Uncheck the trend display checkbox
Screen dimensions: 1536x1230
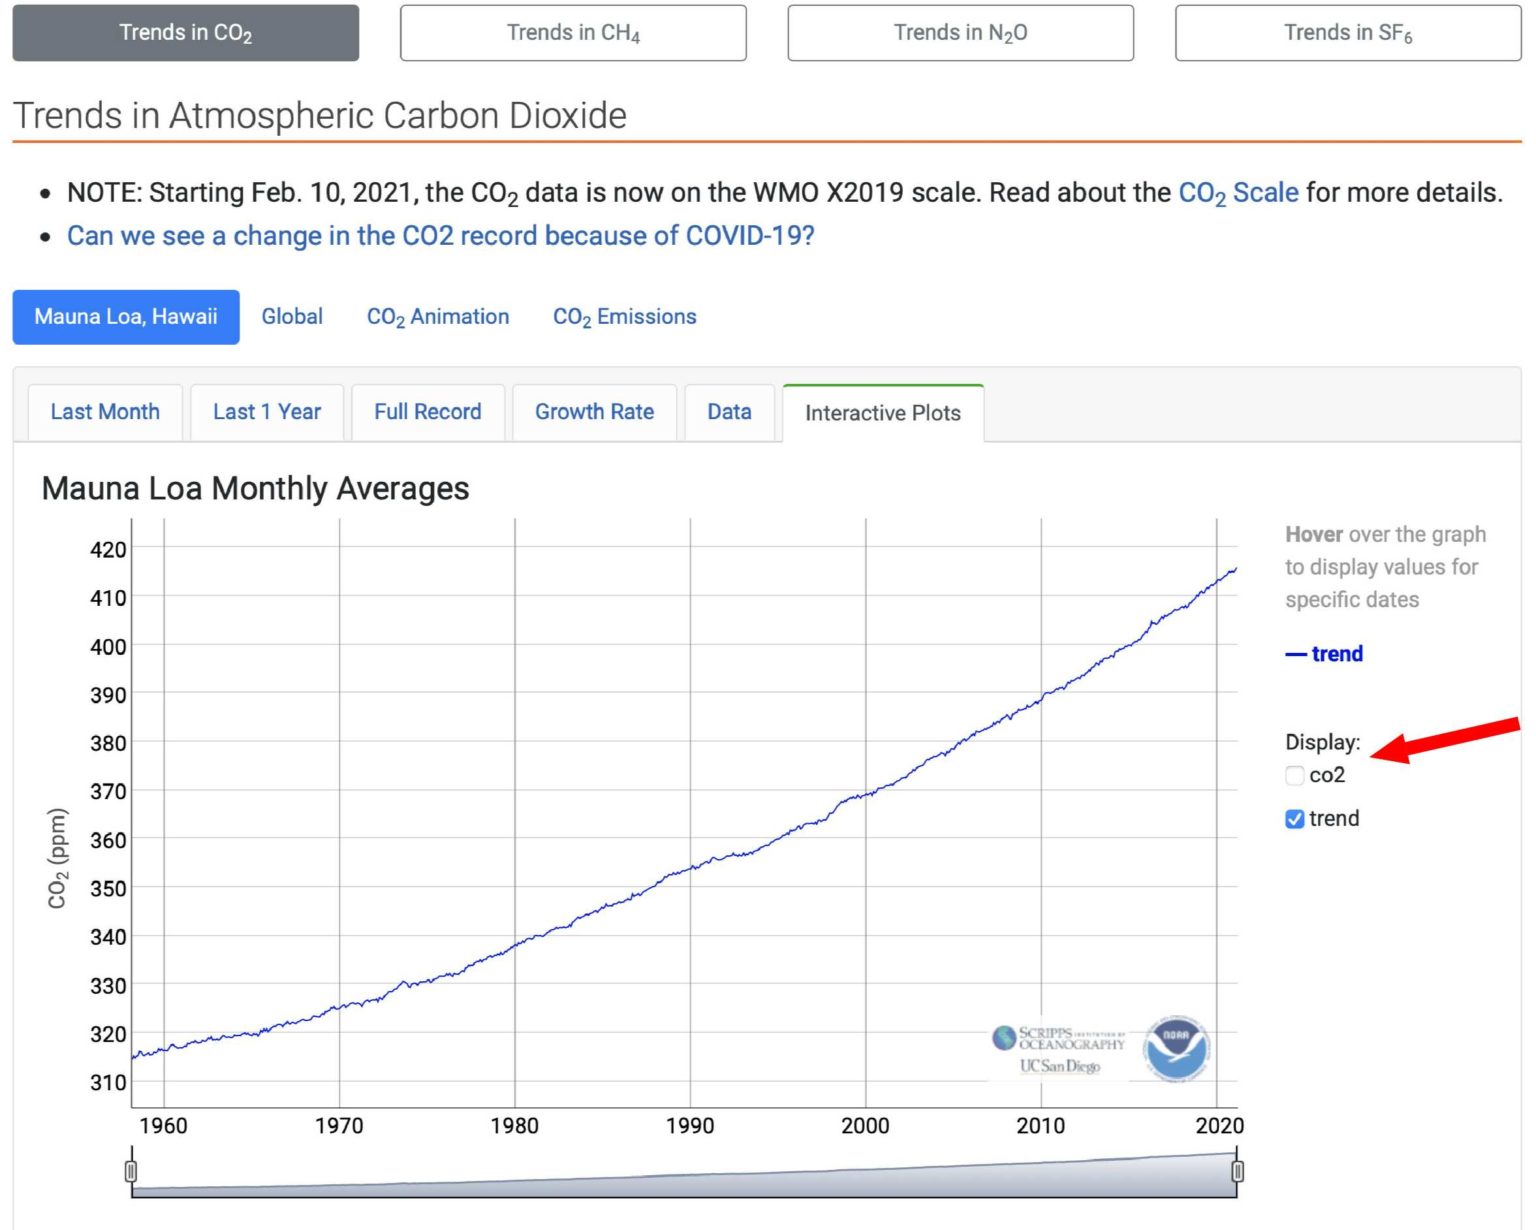click(1295, 819)
